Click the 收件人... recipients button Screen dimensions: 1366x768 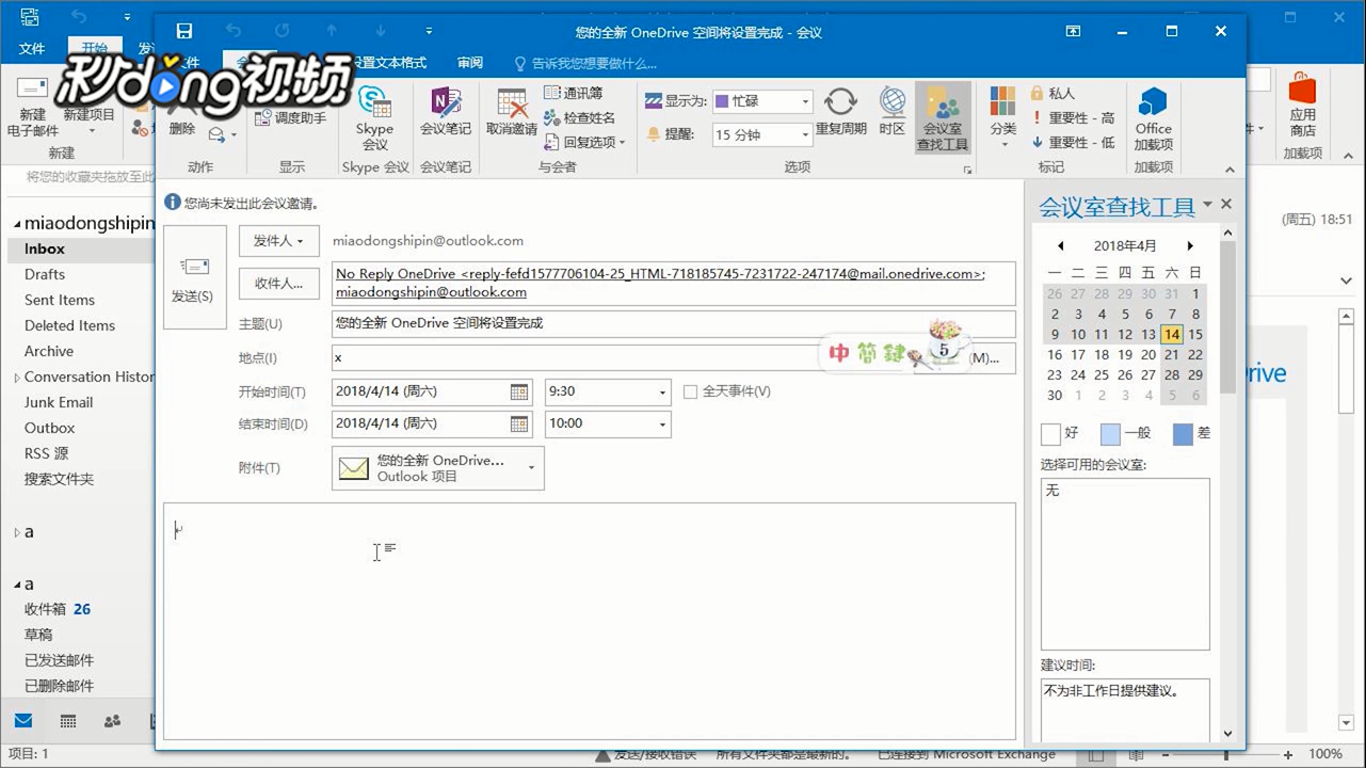click(279, 284)
